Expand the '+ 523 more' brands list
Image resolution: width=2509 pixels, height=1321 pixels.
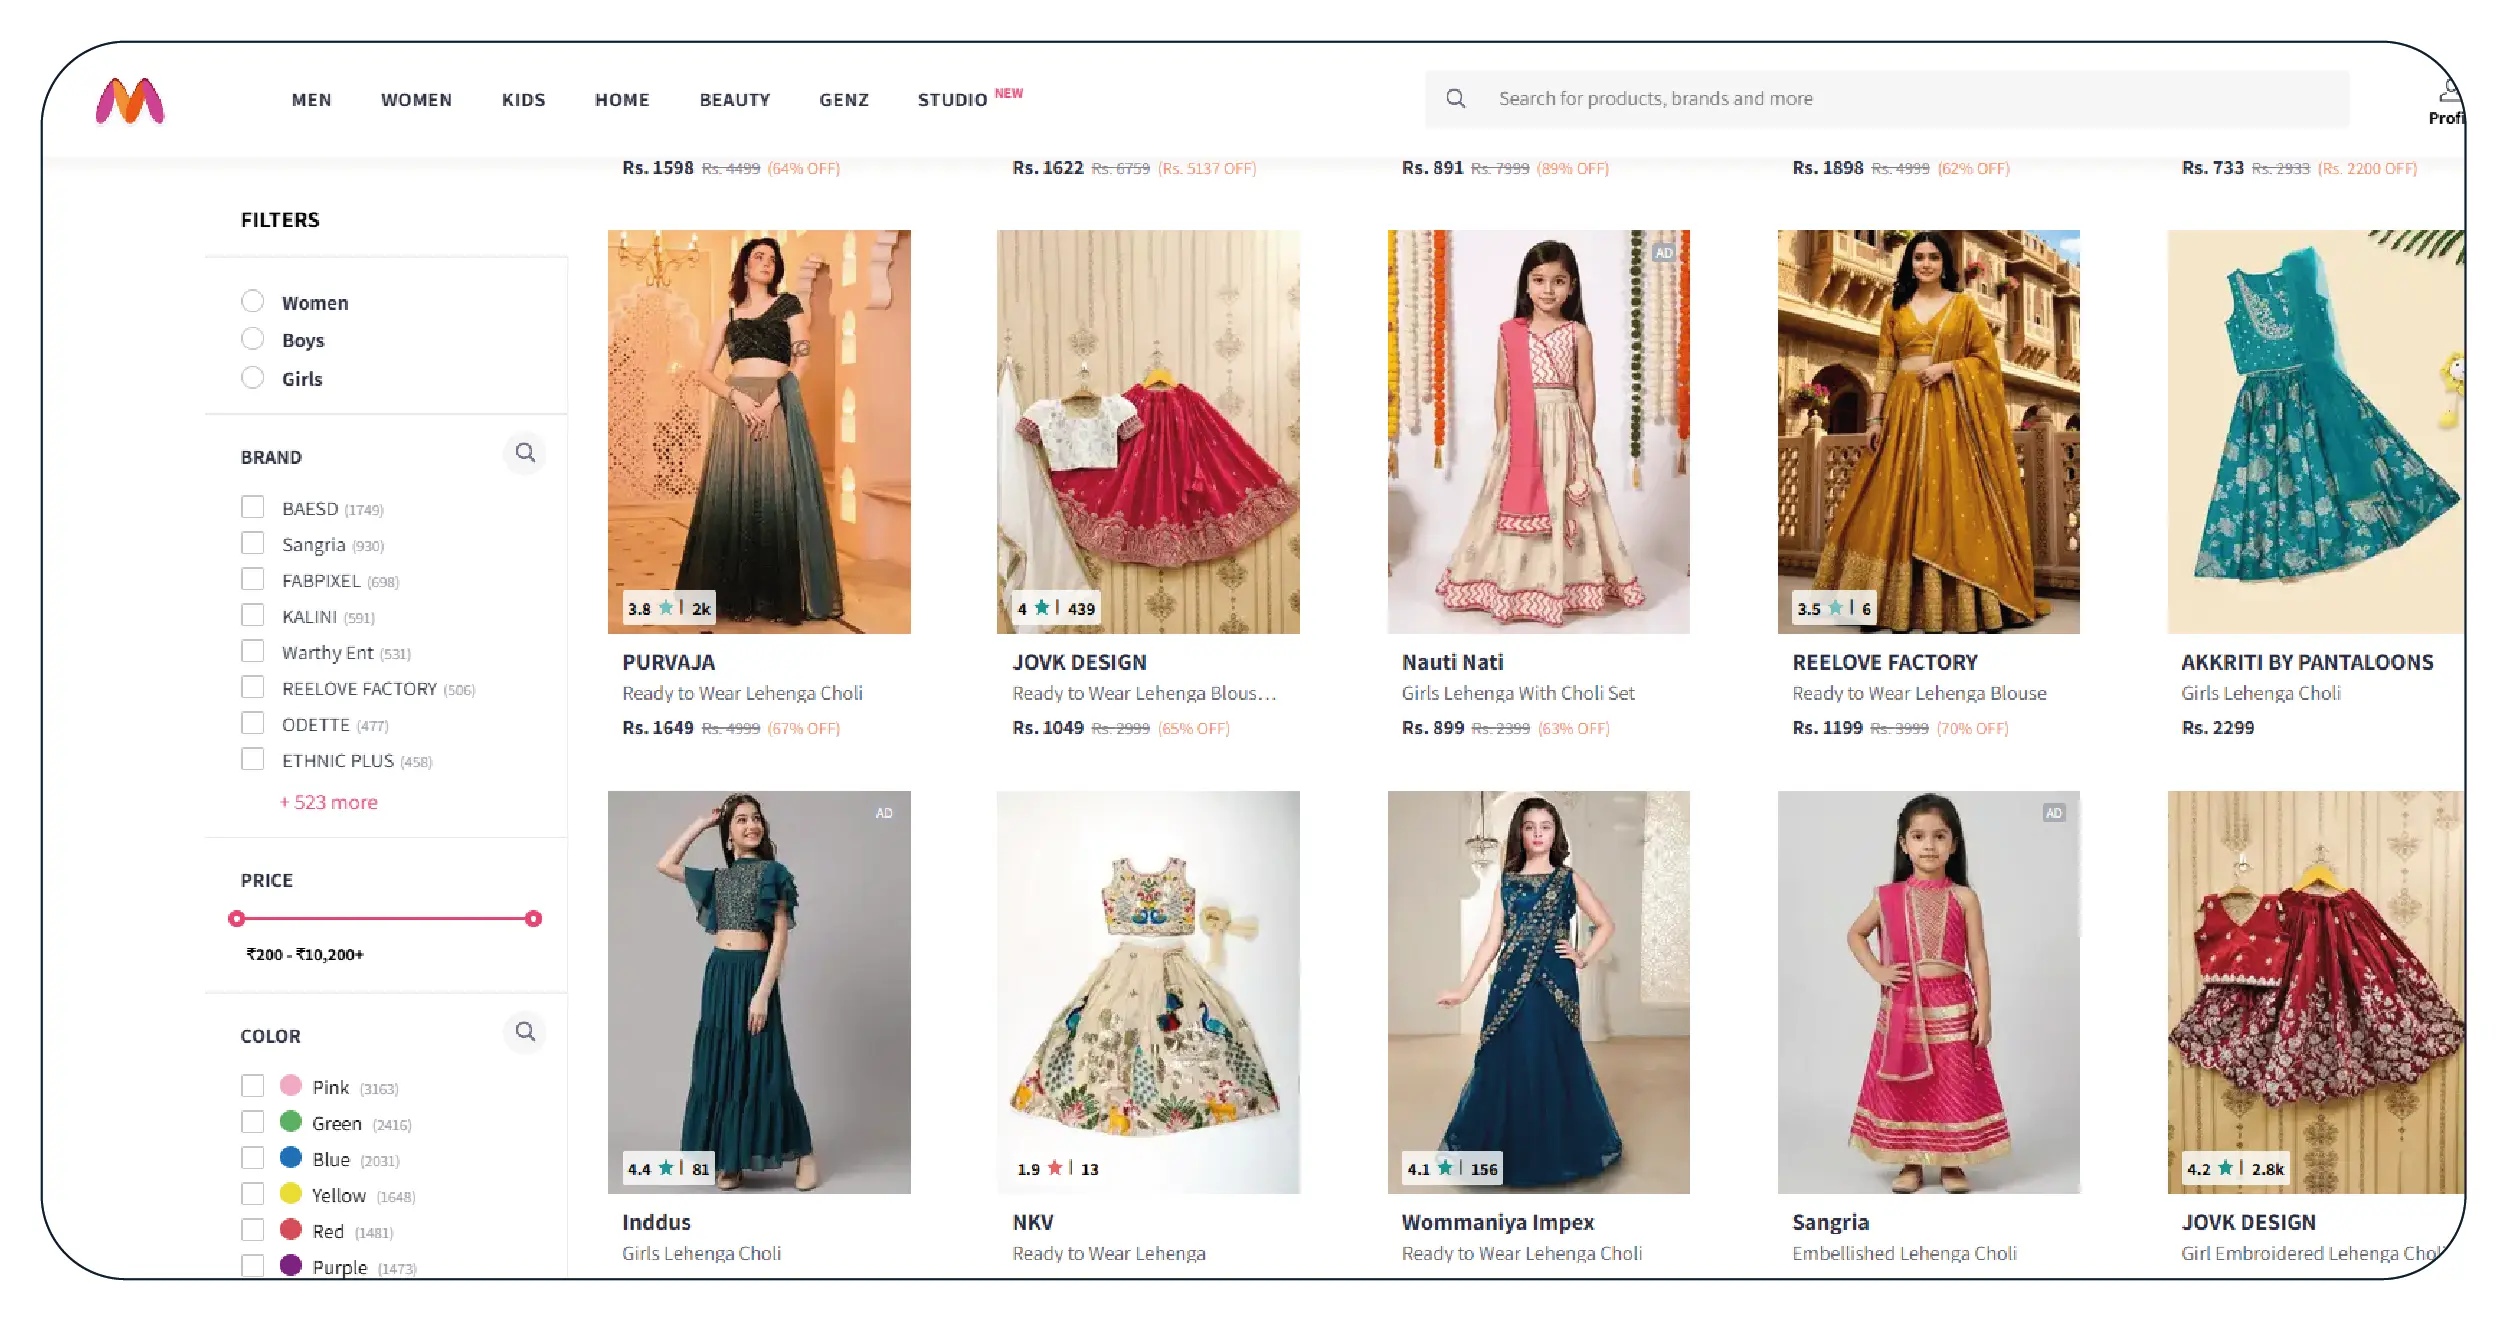click(329, 802)
